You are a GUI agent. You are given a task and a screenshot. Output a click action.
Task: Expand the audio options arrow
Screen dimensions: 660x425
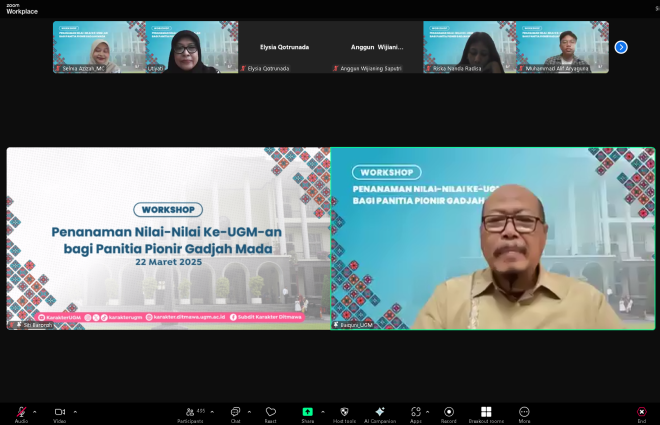(x=35, y=411)
